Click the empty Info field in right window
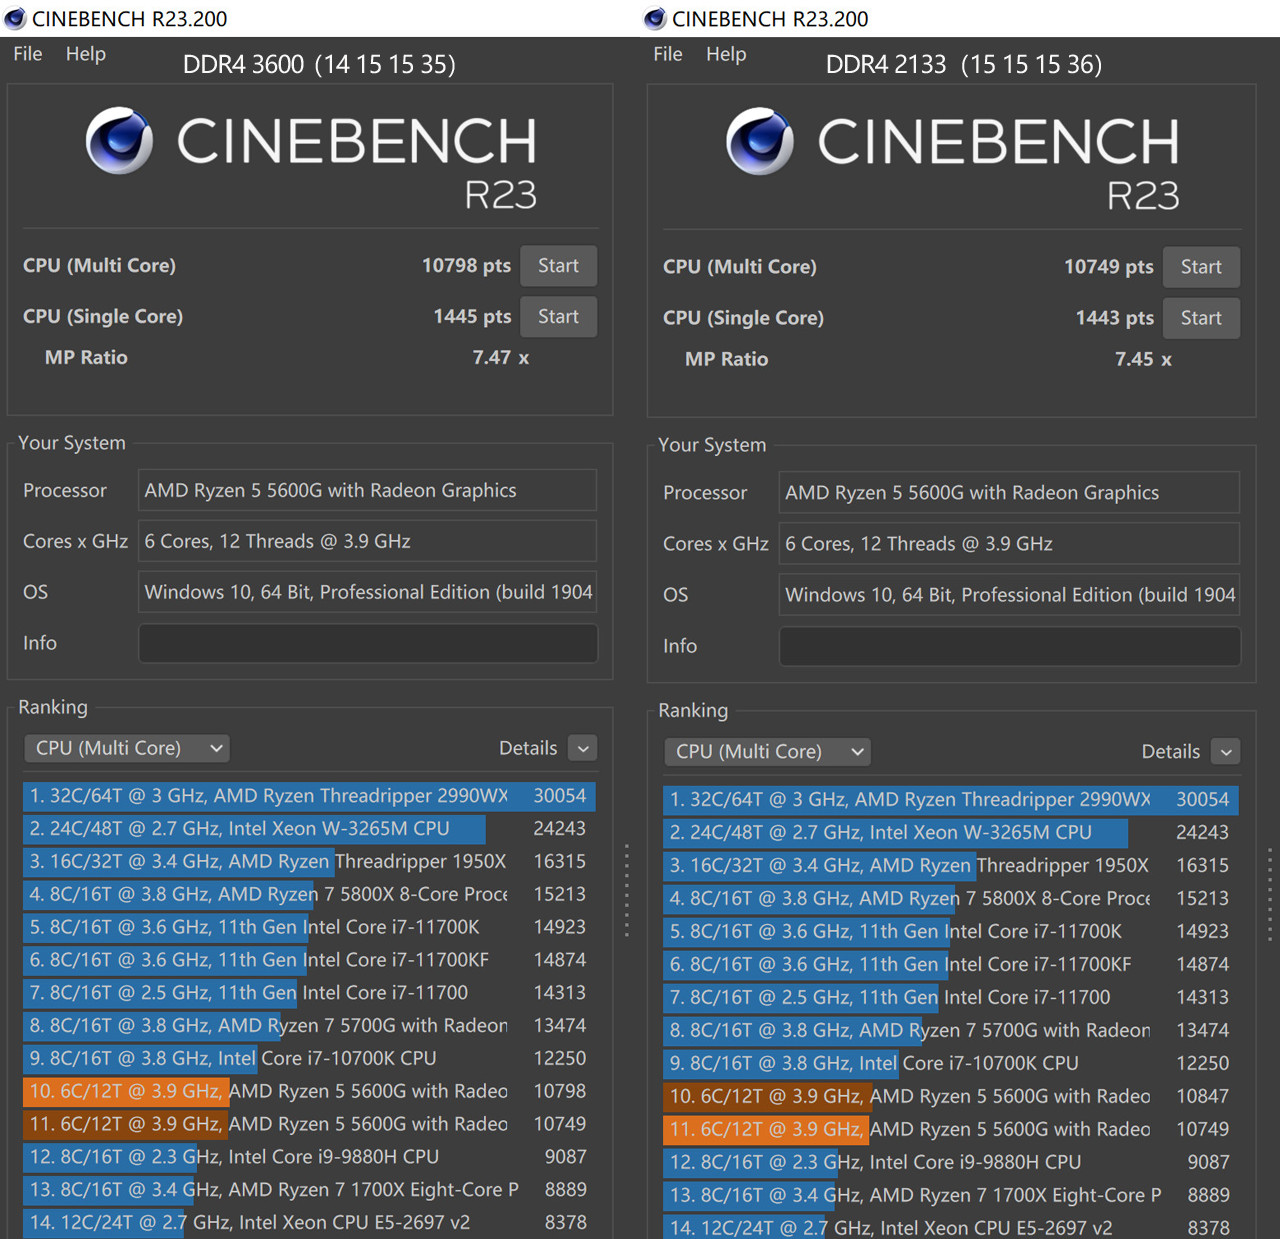 click(1009, 646)
